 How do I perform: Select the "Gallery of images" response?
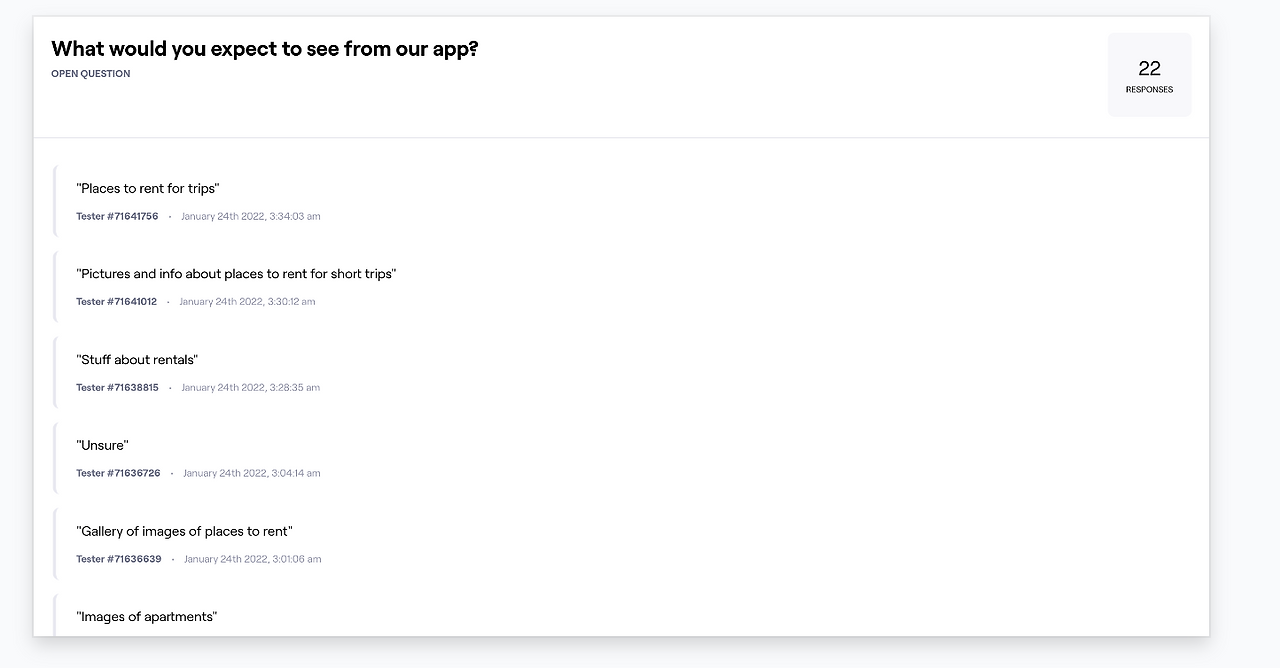(x=185, y=532)
